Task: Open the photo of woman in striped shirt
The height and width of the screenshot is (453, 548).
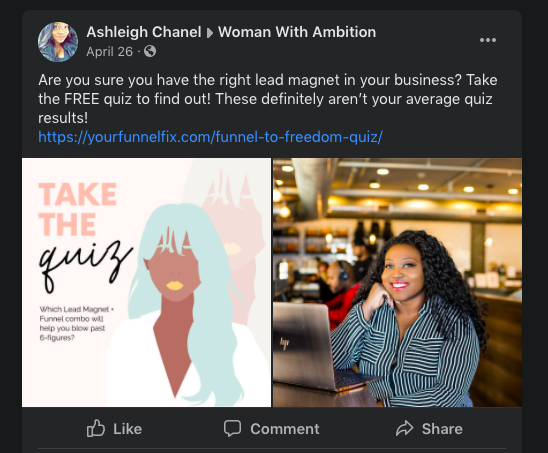Action: point(397,282)
